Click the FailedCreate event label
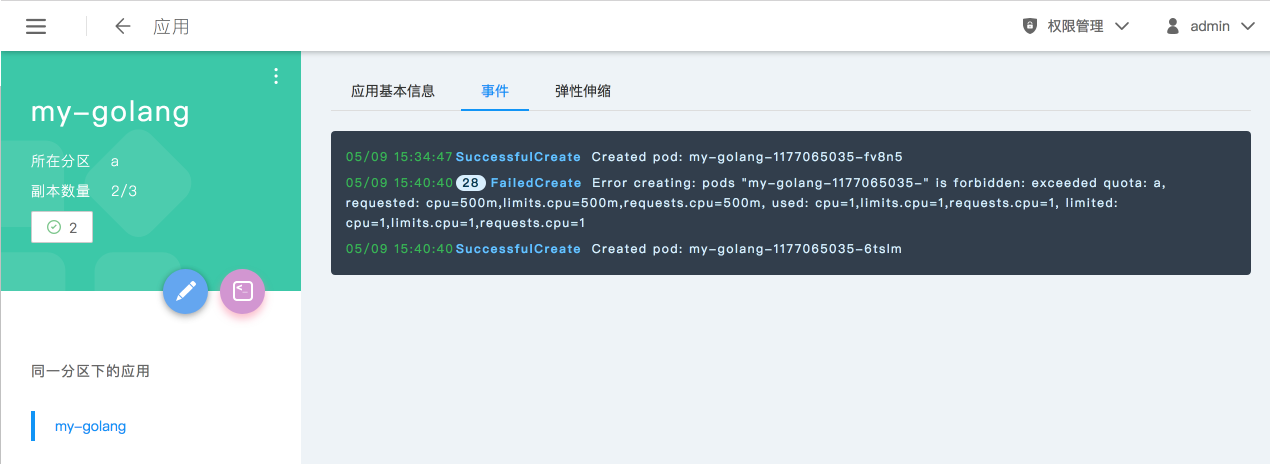This screenshot has width=1270, height=464. coord(536,183)
